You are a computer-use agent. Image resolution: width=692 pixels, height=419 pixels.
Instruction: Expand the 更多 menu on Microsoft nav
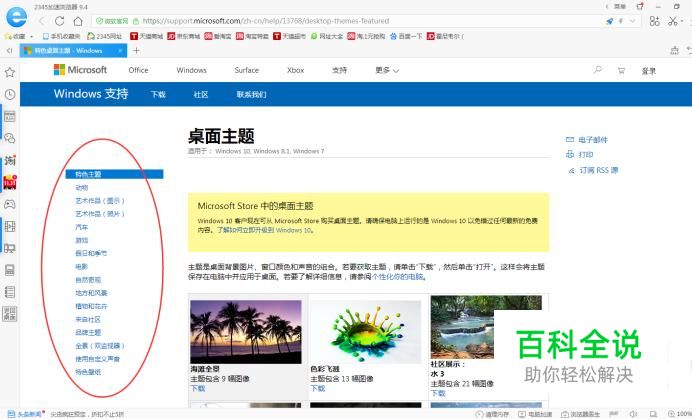pos(387,70)
